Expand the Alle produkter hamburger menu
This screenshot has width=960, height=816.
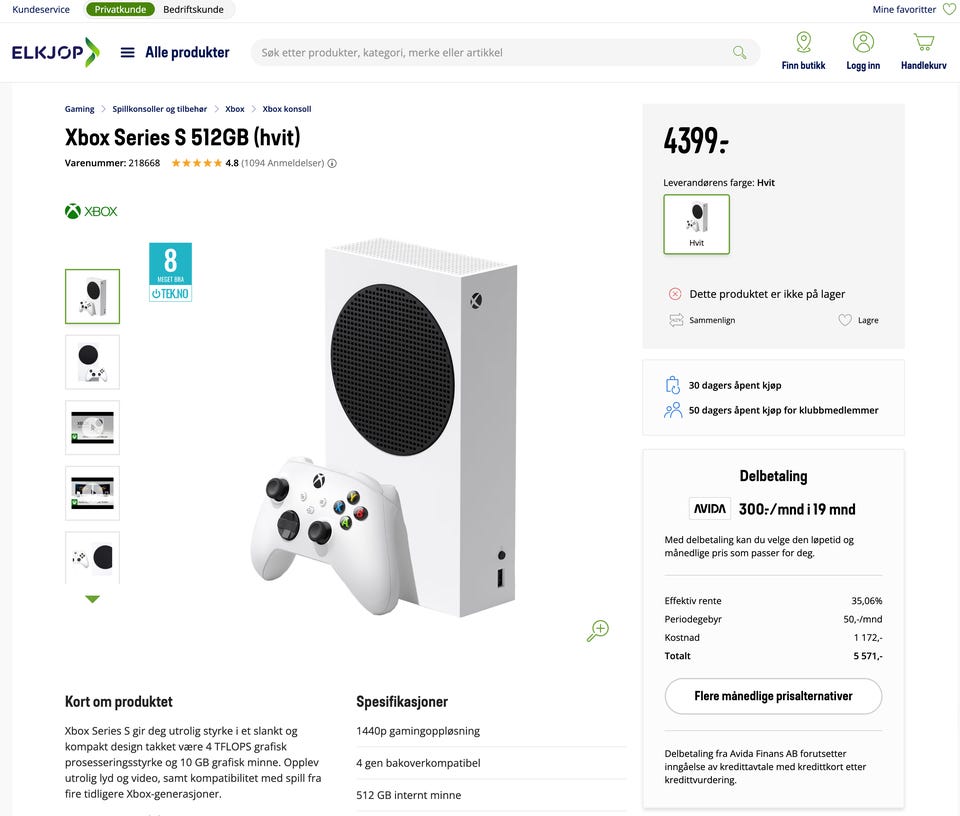click(128, 52)
